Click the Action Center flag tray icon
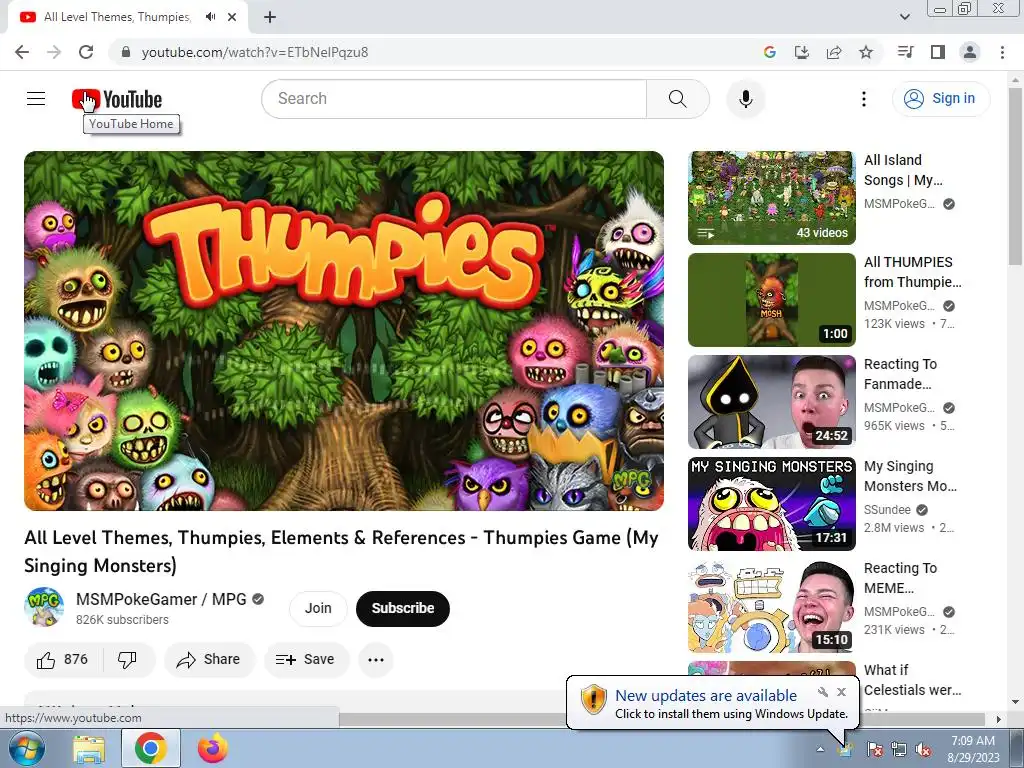Screen dimensions: 1024x768 click(x=874, y=749)
